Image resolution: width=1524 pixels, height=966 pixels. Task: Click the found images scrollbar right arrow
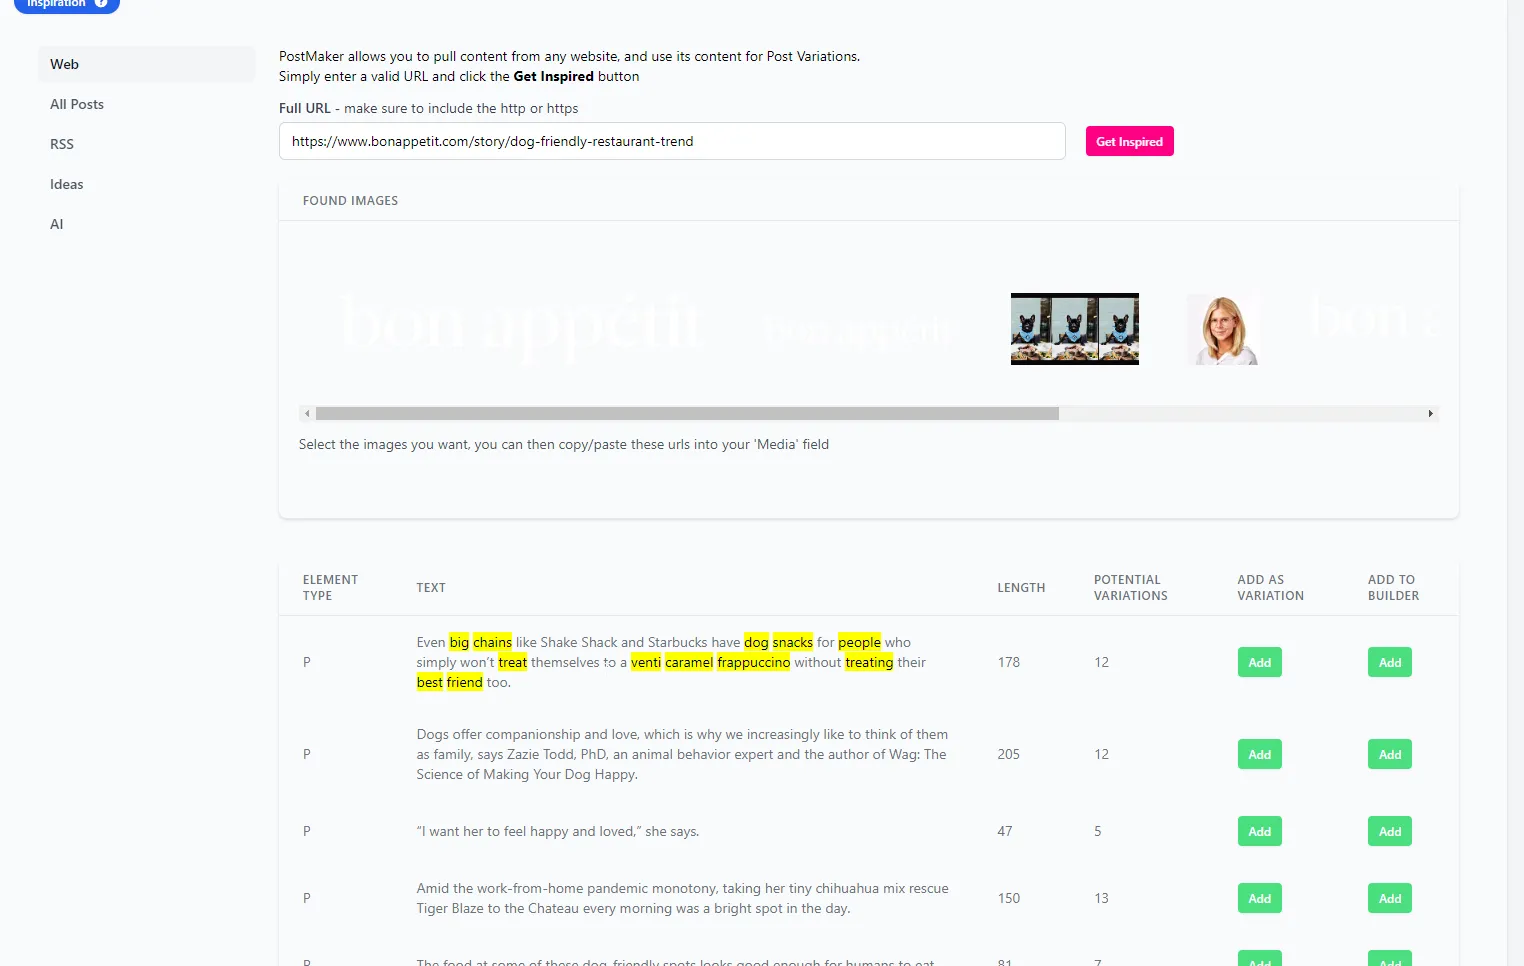click(1430, 413)
